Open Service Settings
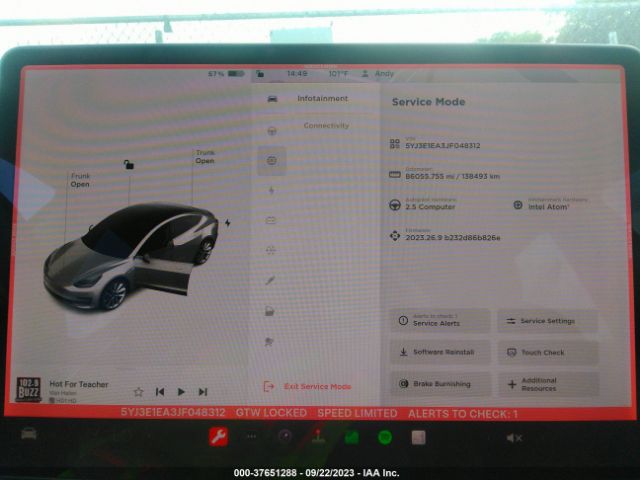This screenshot has height=480, width=640. click(x=548, y=321)
